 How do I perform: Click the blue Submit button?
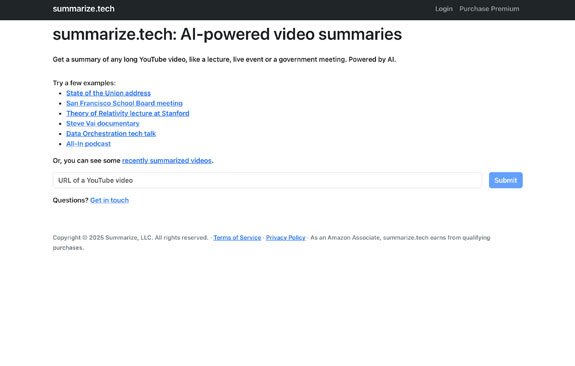pyautogui.click(x=505, y=180)
